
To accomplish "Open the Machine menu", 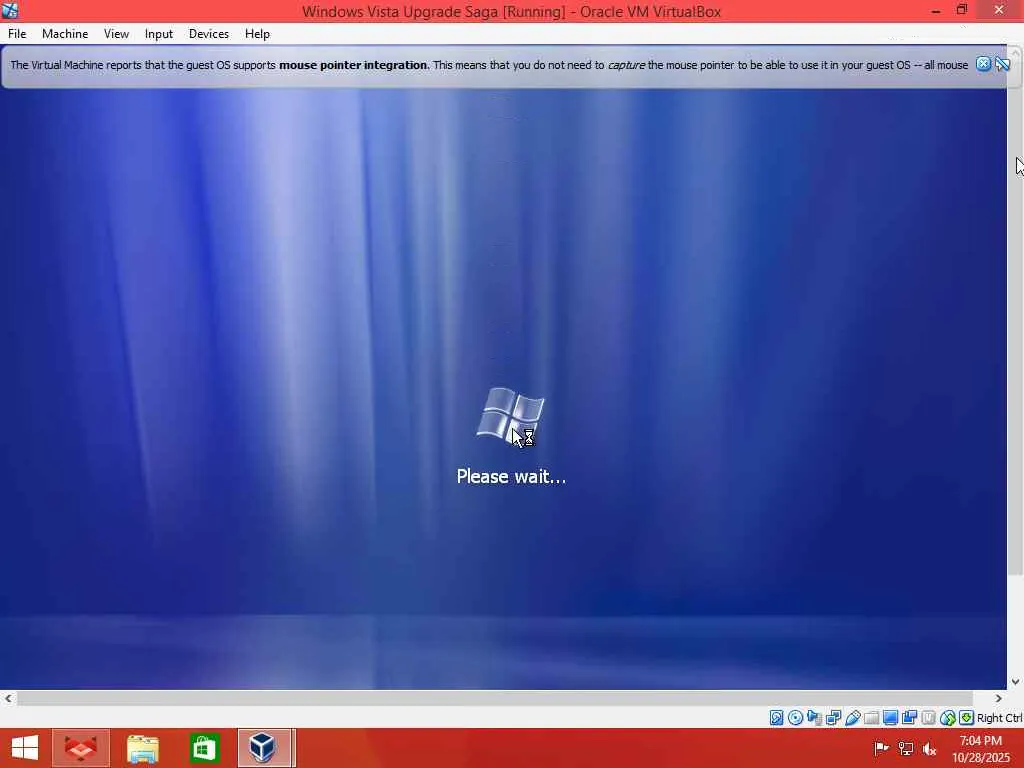I will point(65,34).
